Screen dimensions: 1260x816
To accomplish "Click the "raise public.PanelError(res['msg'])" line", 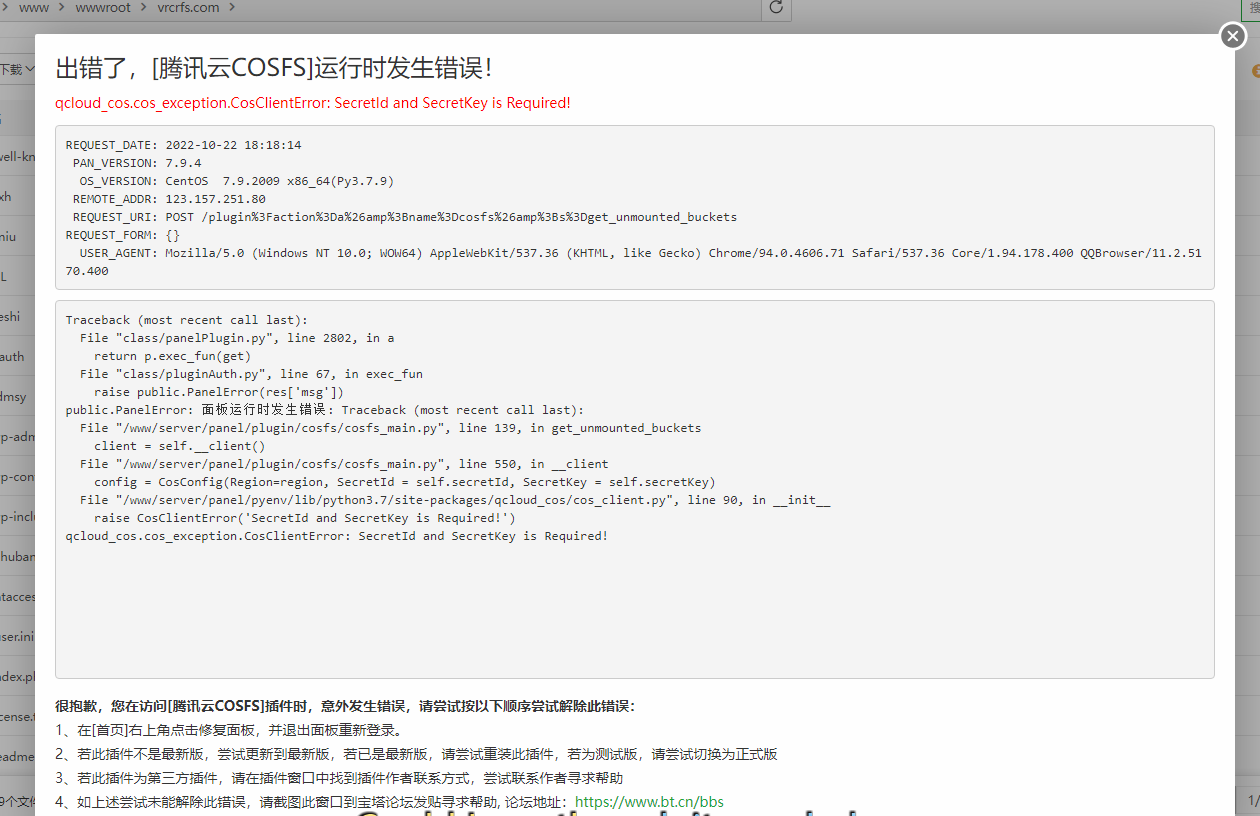I will coord(219,392).
